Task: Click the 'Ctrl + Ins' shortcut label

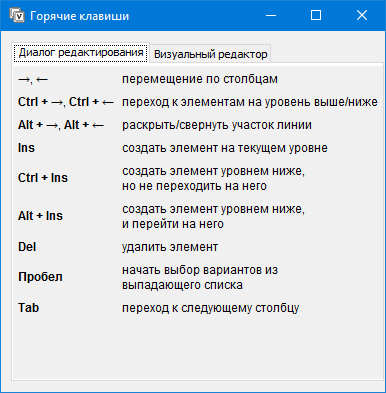Action: click(43, 178)
